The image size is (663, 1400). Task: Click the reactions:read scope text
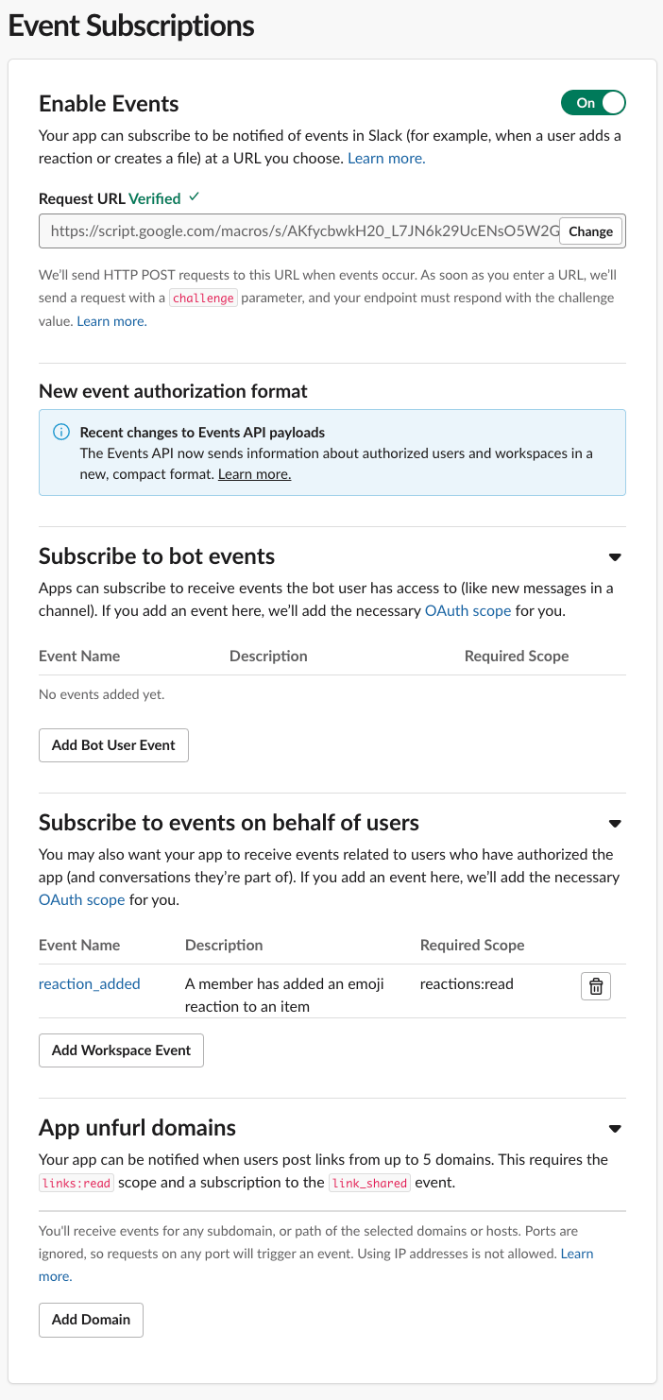coord(466,983)
